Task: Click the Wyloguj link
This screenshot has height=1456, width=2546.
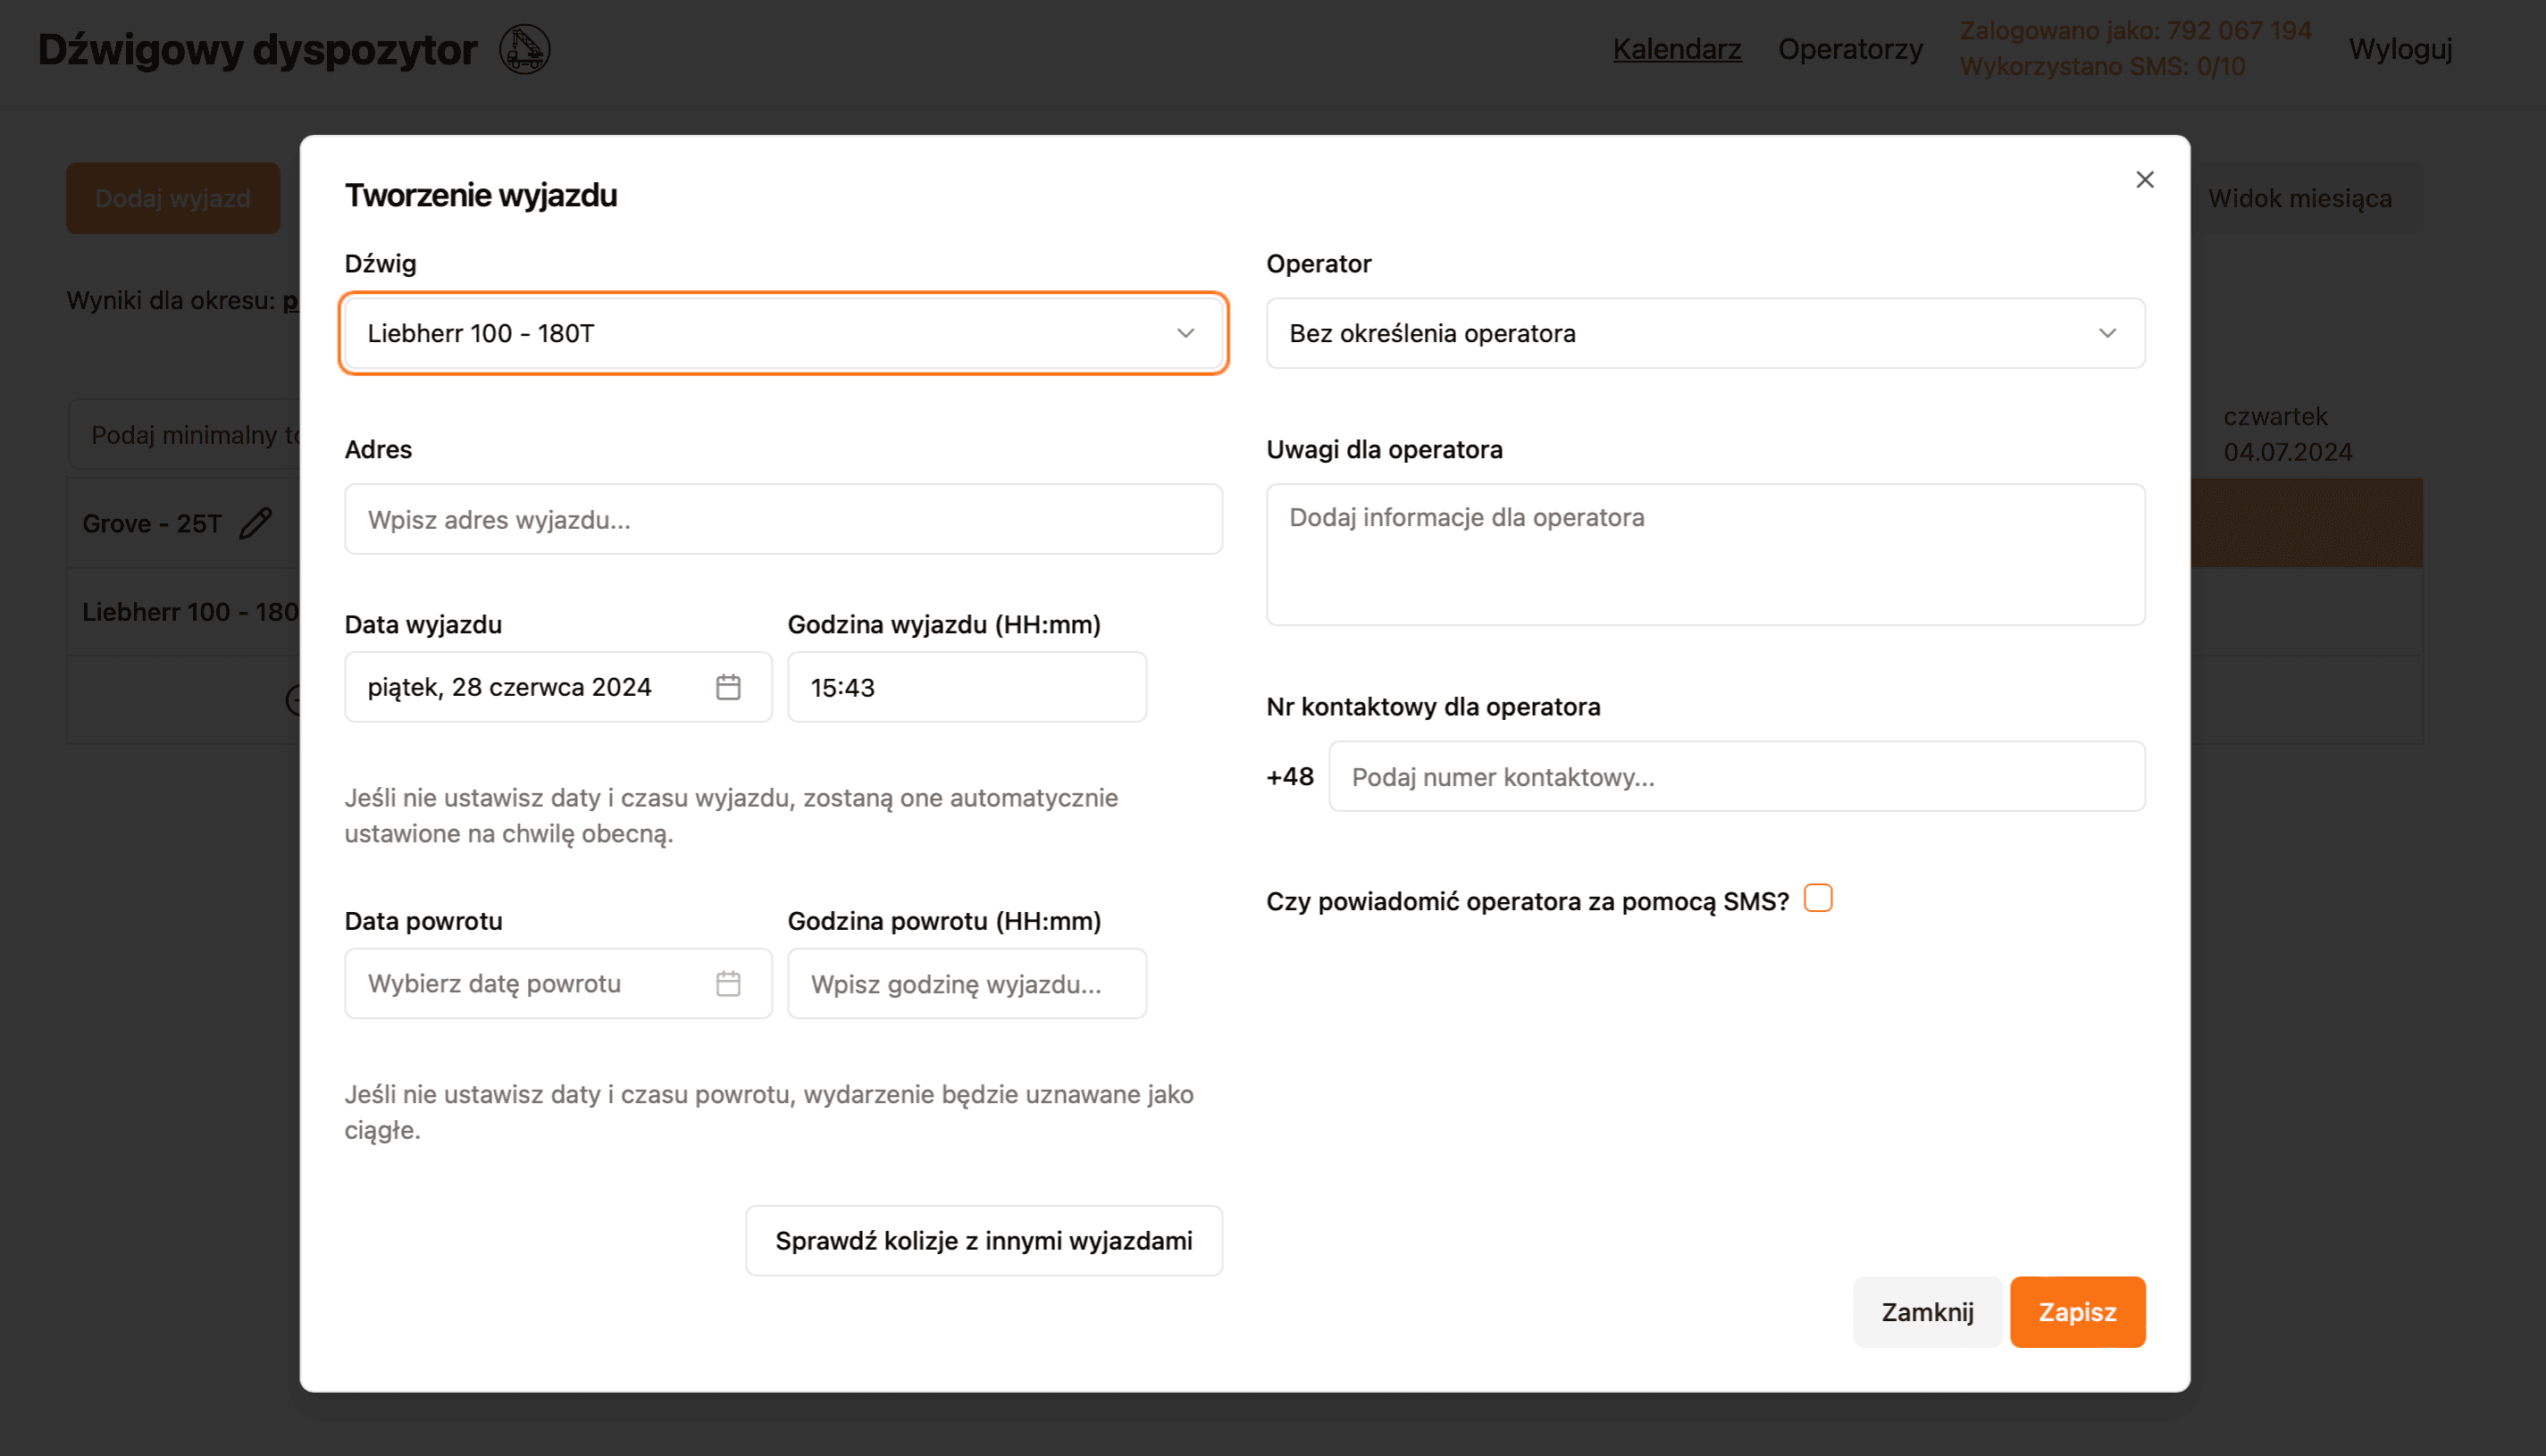Action: click(2400, 49)
